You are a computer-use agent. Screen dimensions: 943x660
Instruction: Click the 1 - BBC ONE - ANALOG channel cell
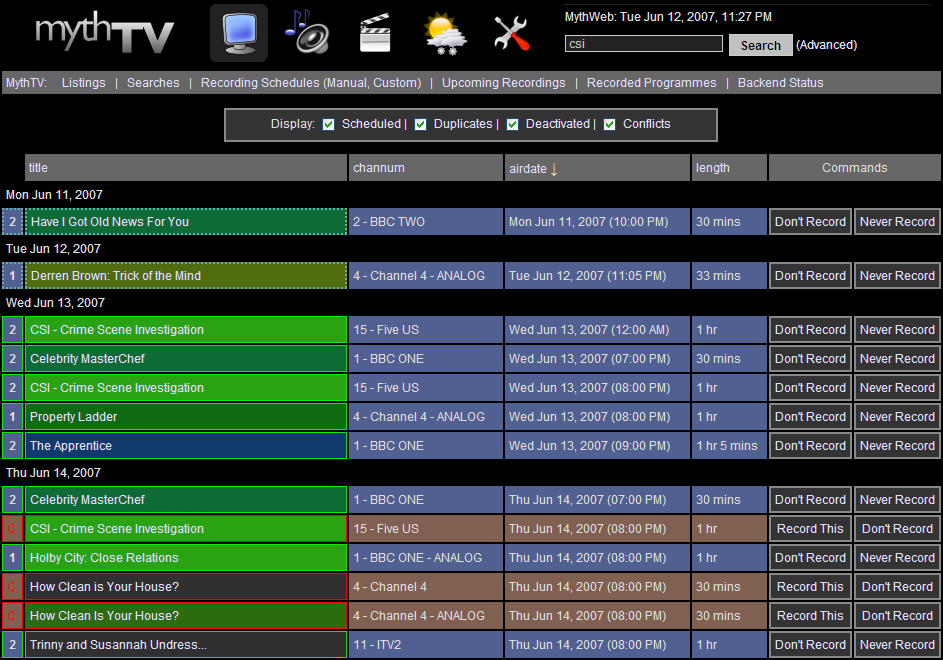(425, 558)
